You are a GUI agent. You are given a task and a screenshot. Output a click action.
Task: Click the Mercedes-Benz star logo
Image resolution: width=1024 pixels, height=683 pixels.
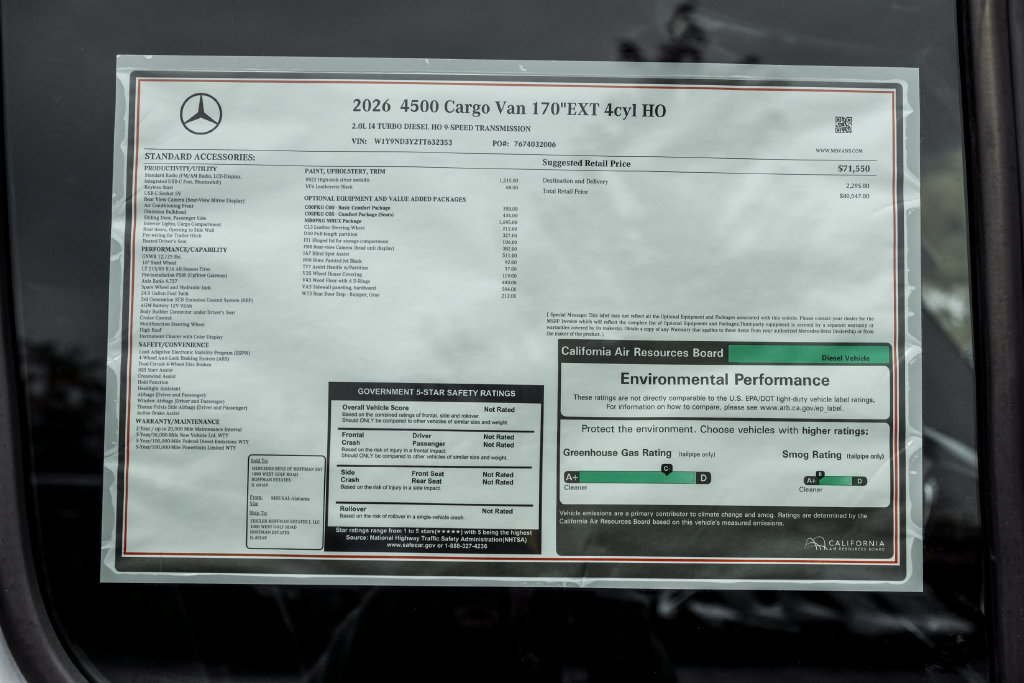[x=201, y=114]
